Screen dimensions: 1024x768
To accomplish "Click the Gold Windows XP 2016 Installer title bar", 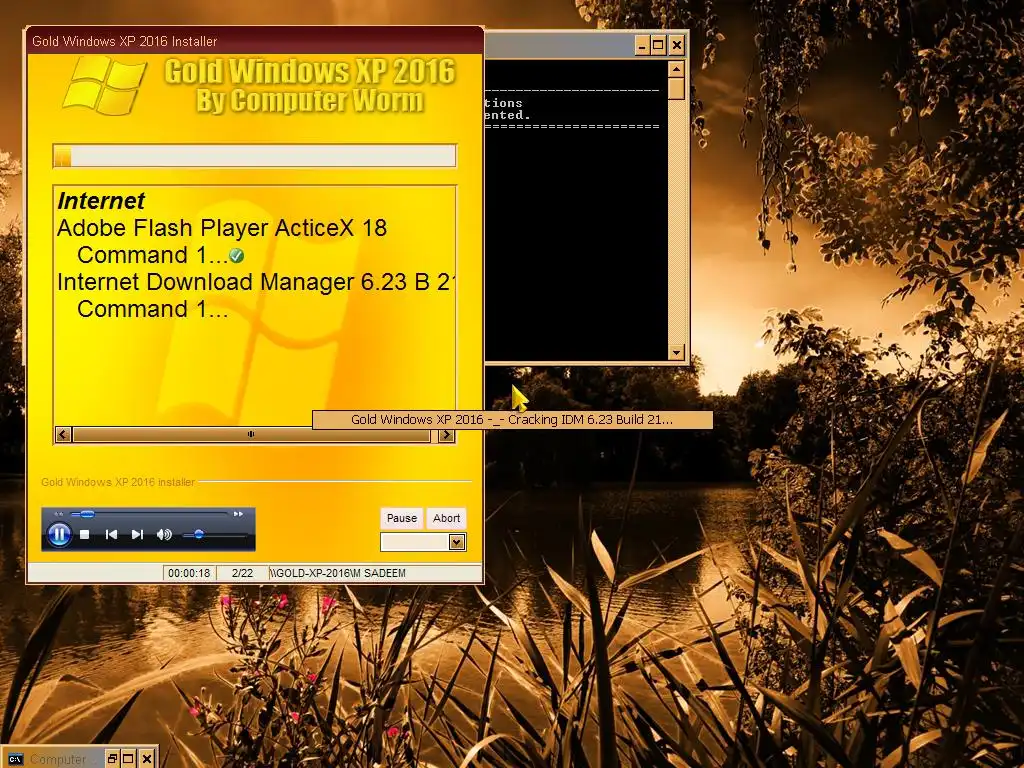I will pos(255,41).
